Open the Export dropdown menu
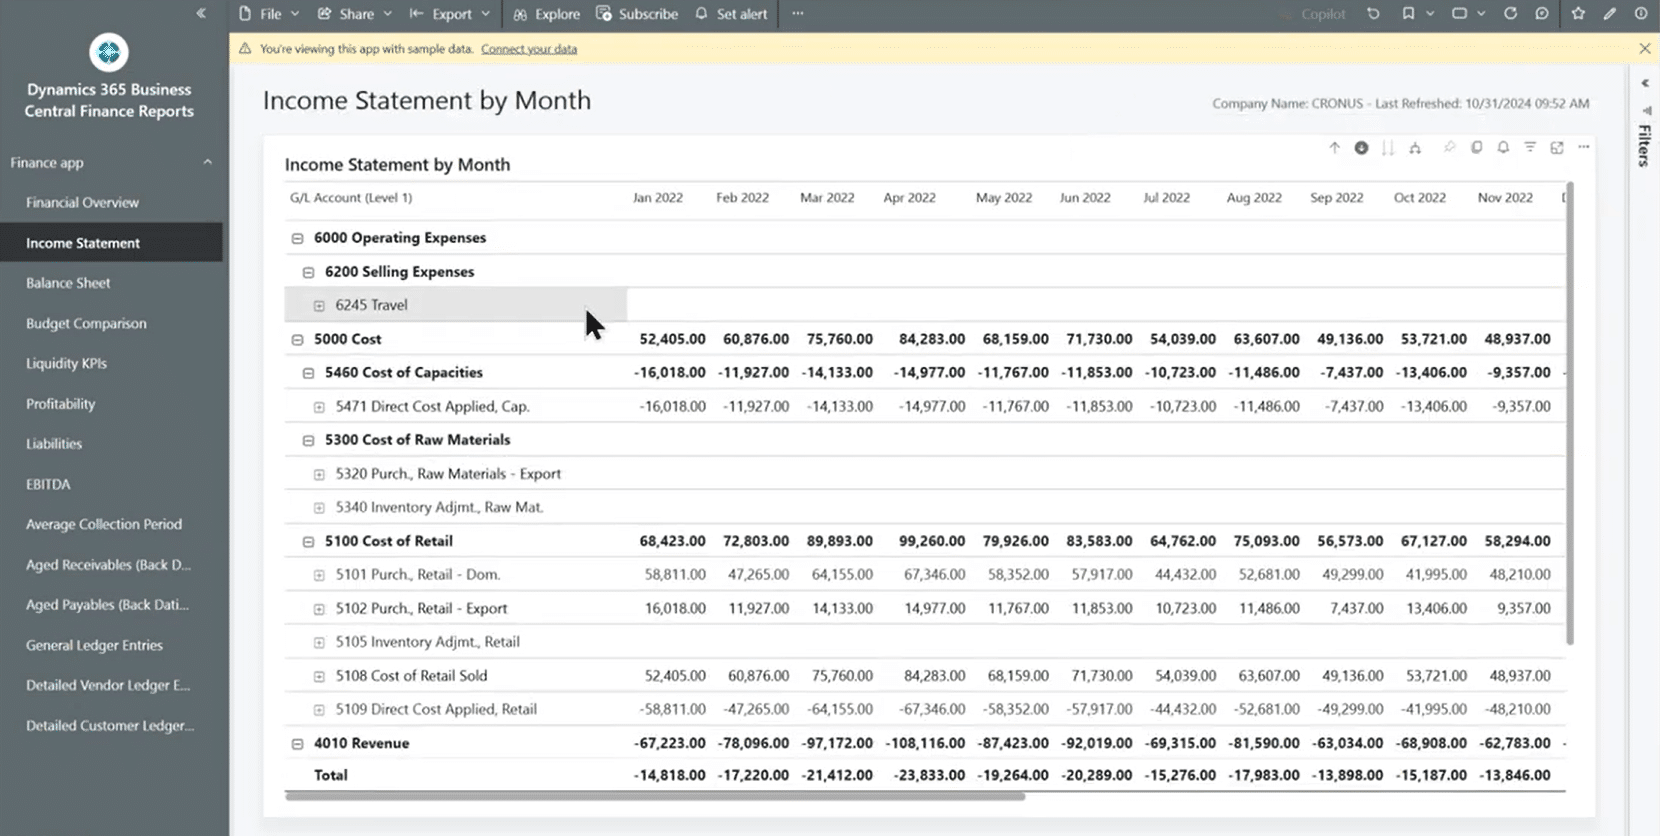Image resolution: width=1660 pixels, height=836 pixels. coord(450,14)
